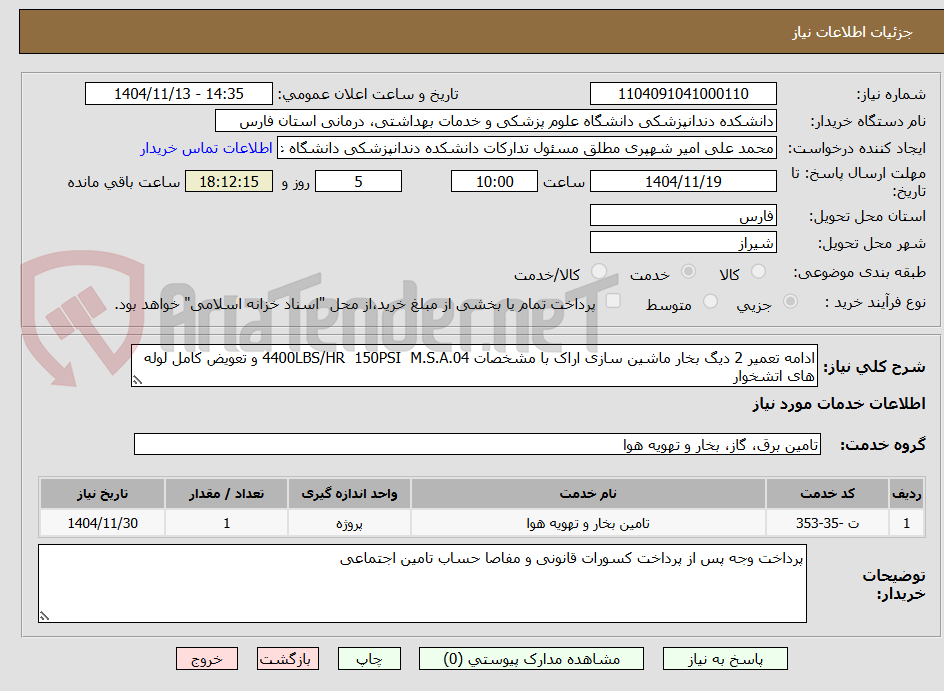Click the request creator name field
The image size is (944, 691).
(x=527, y=148)
